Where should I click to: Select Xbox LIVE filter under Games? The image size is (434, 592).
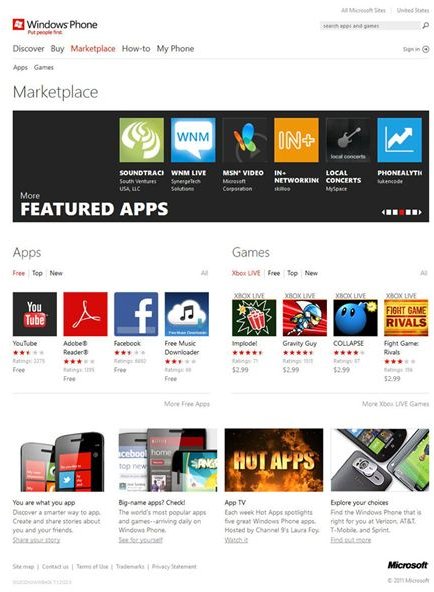[x=246, y=273]
